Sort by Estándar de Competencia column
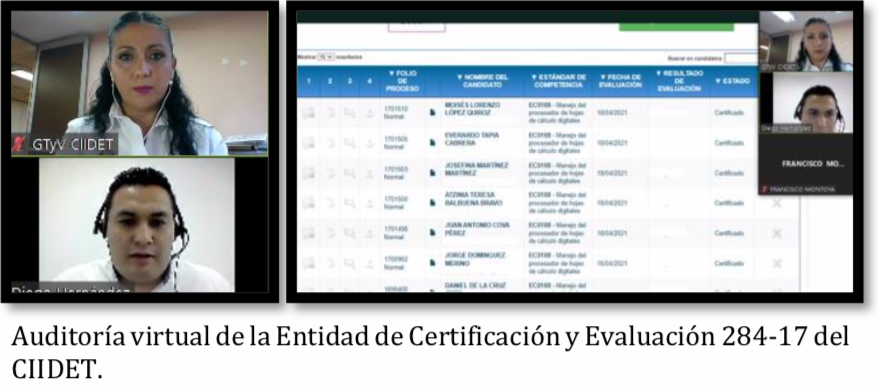Screen dimensions: 878x389 pos(558,81)
